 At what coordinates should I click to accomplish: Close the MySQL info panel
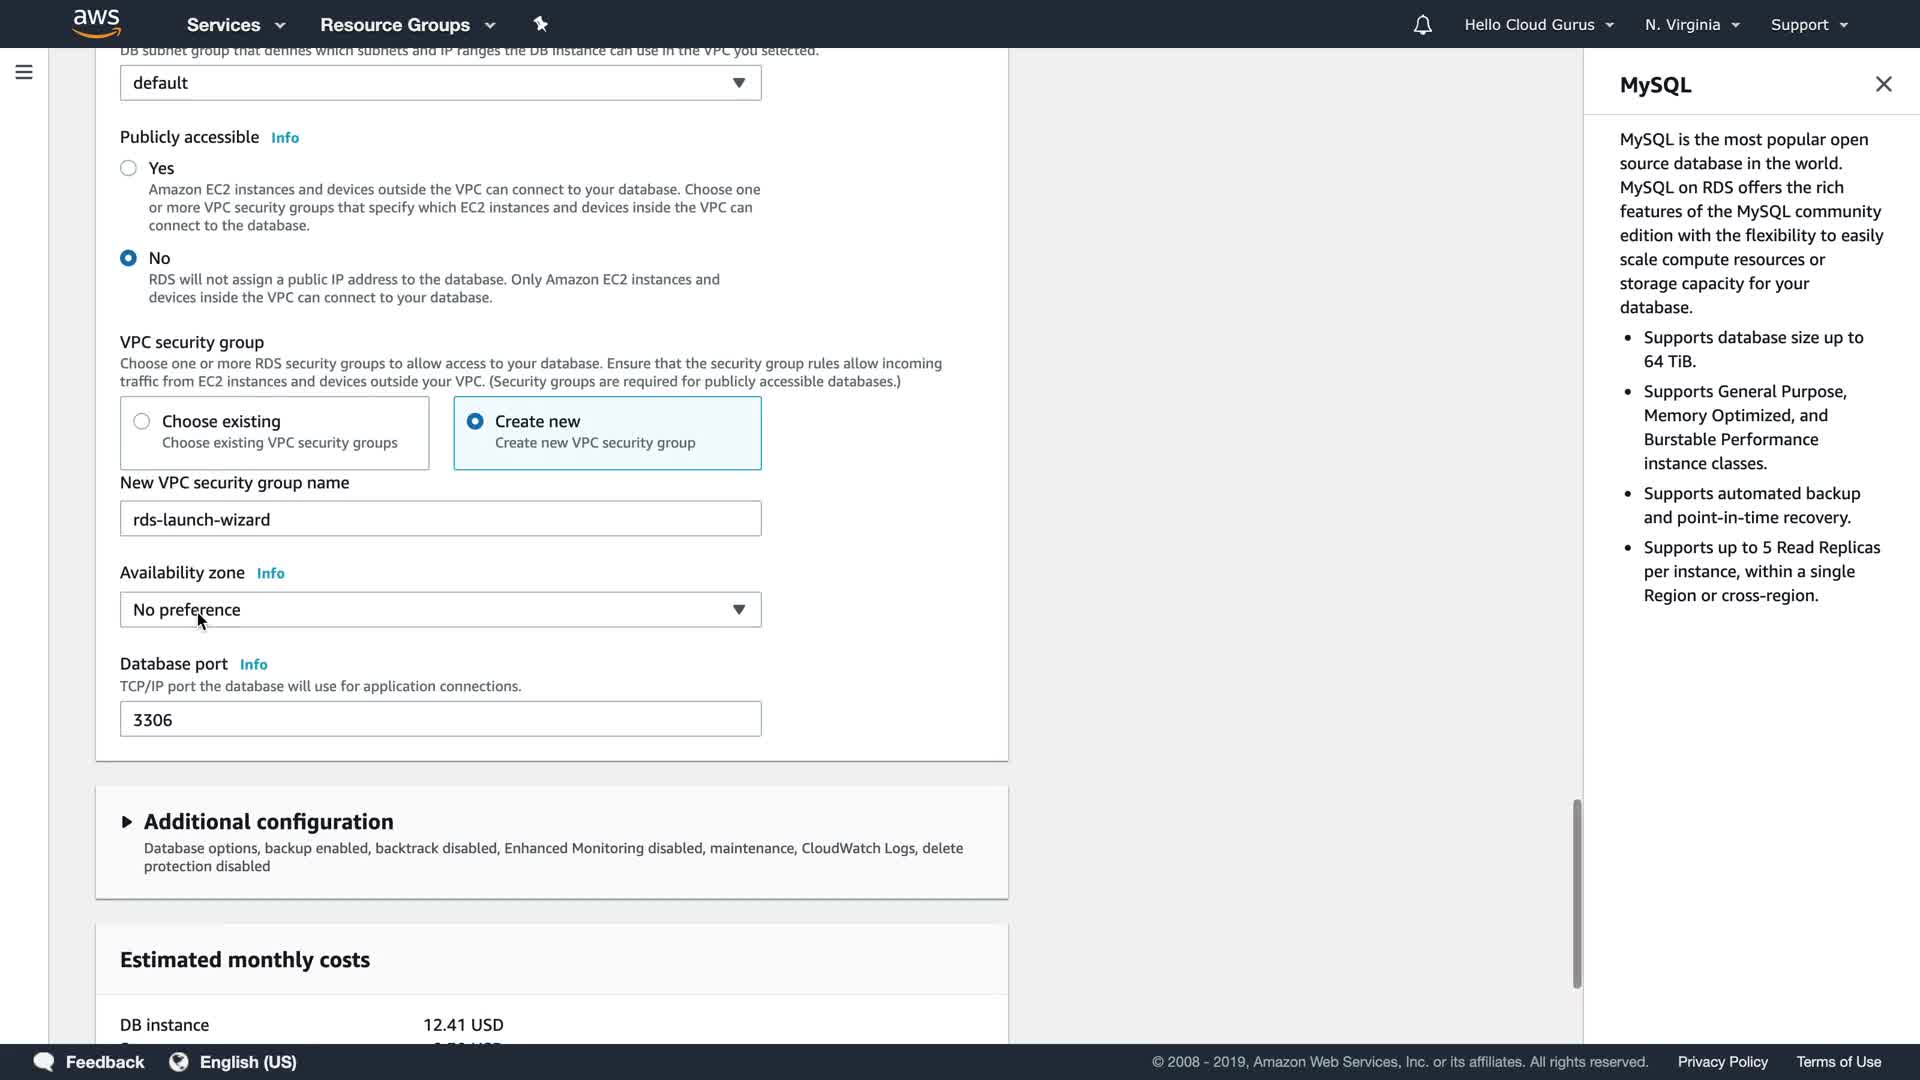(x=1883, y=84)
